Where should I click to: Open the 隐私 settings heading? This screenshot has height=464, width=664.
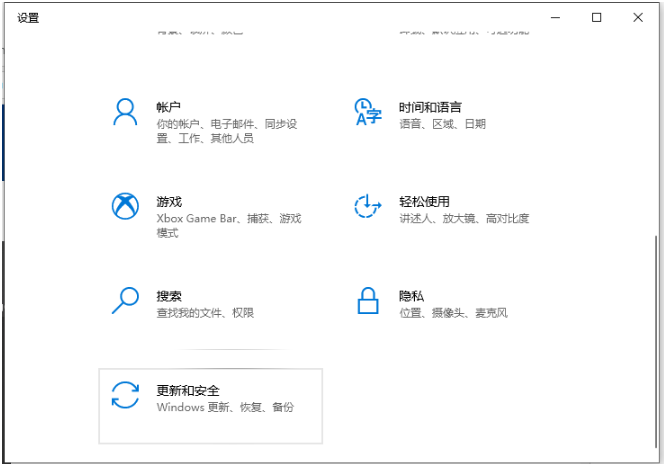pos(411,296)
